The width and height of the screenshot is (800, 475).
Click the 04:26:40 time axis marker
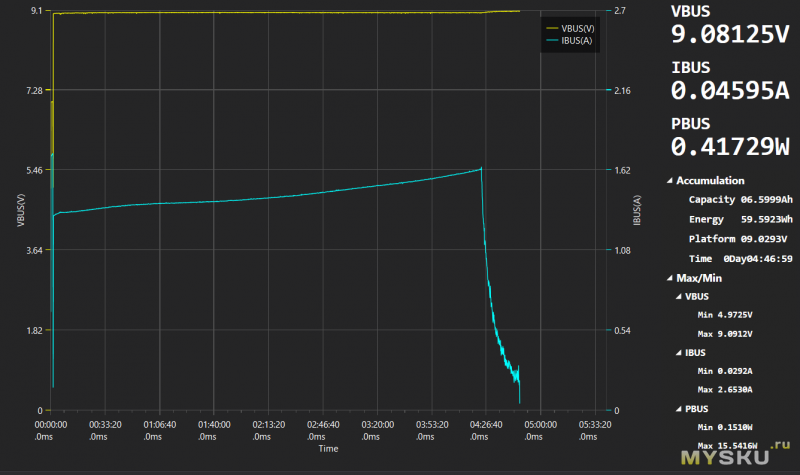click(486, 424)
